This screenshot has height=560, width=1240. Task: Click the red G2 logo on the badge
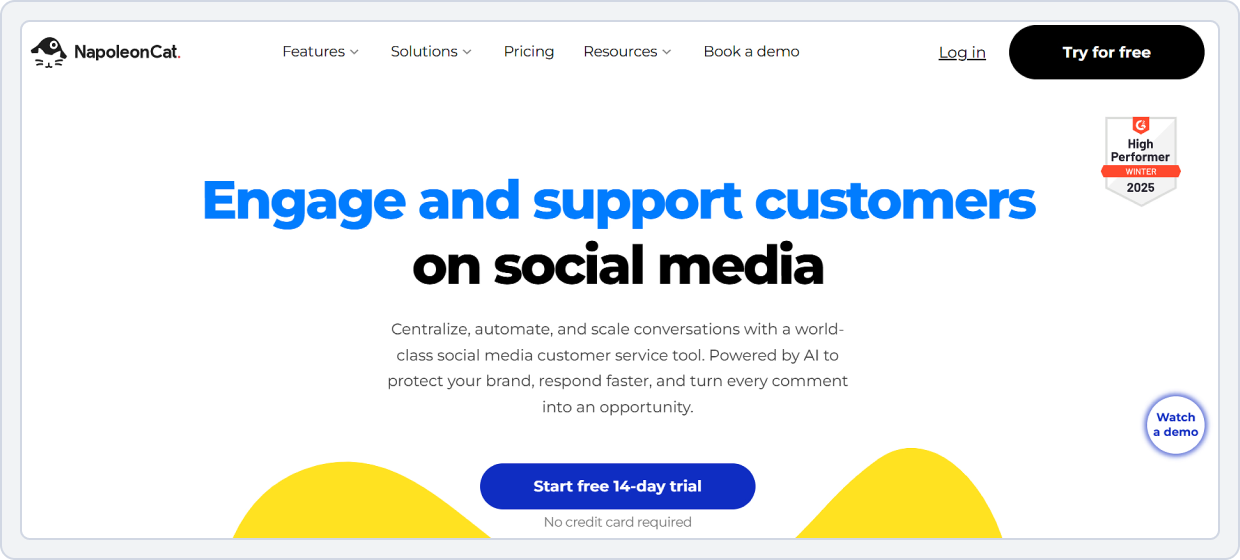tap(1141, 126)
